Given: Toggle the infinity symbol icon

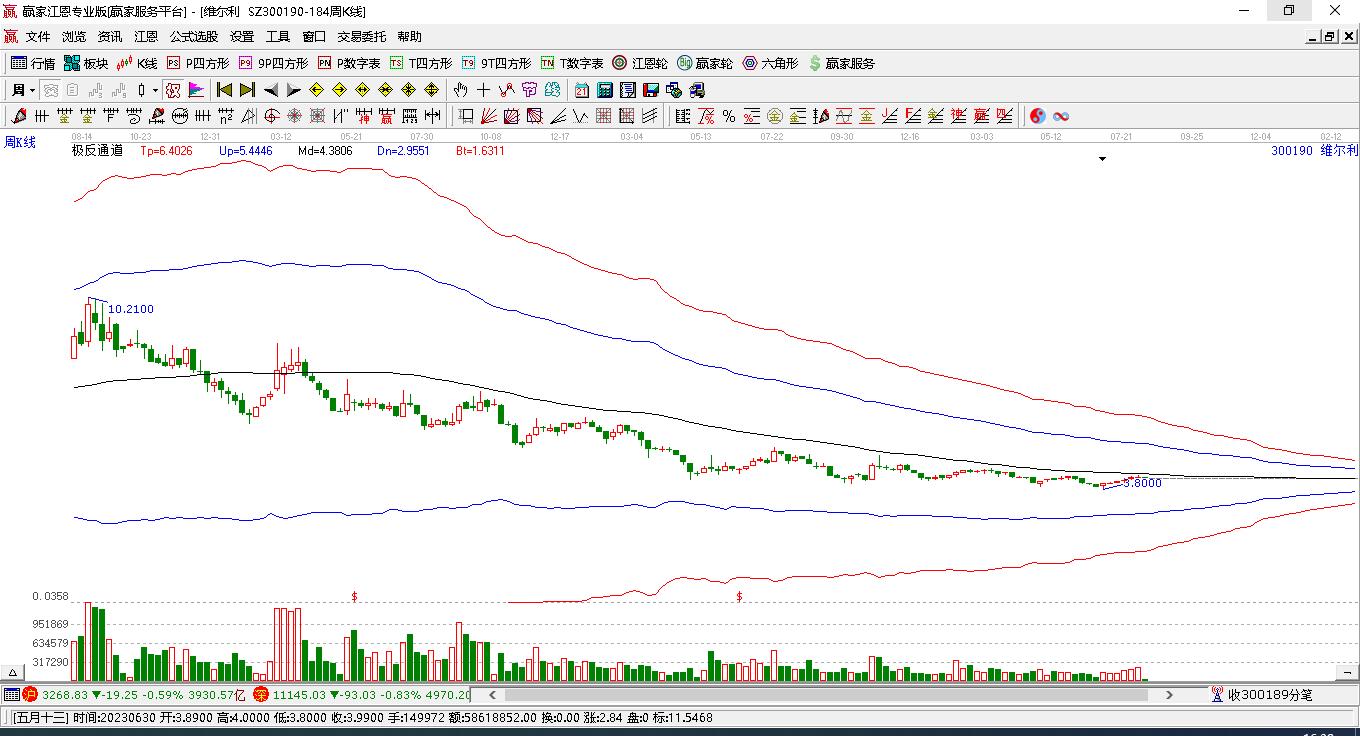Looking at the screenshot, I should click(x=1061, y=116).
